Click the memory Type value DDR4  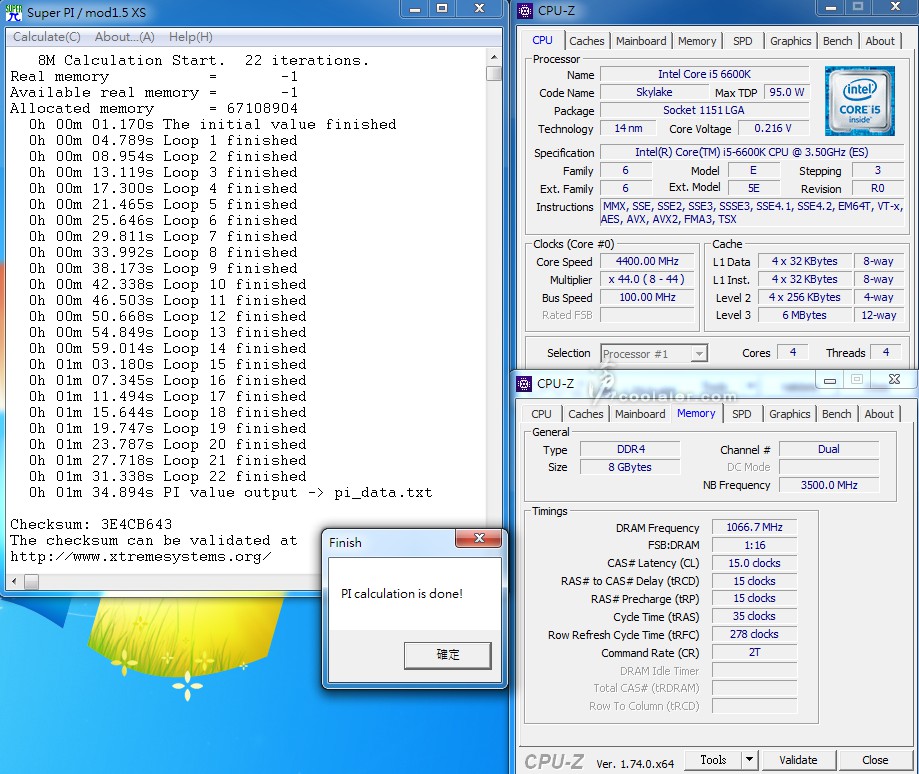[x=631, y=449]
